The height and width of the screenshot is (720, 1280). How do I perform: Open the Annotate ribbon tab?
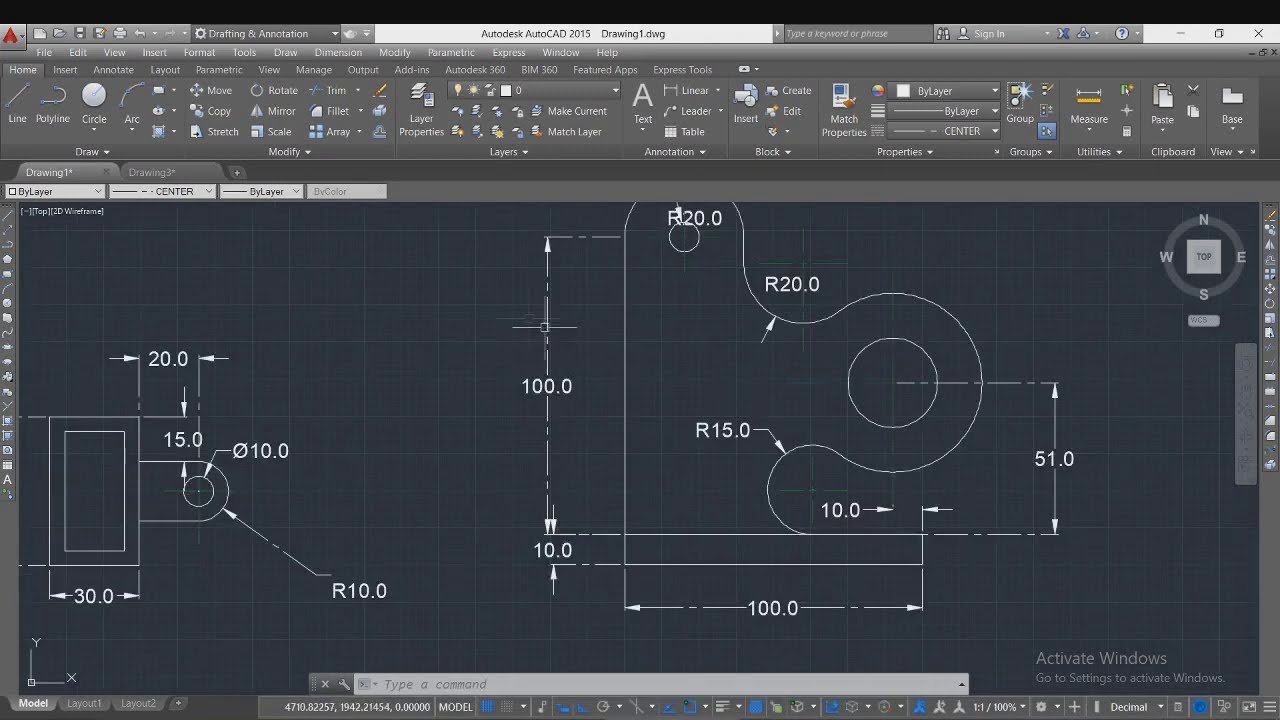coord(113,70)
